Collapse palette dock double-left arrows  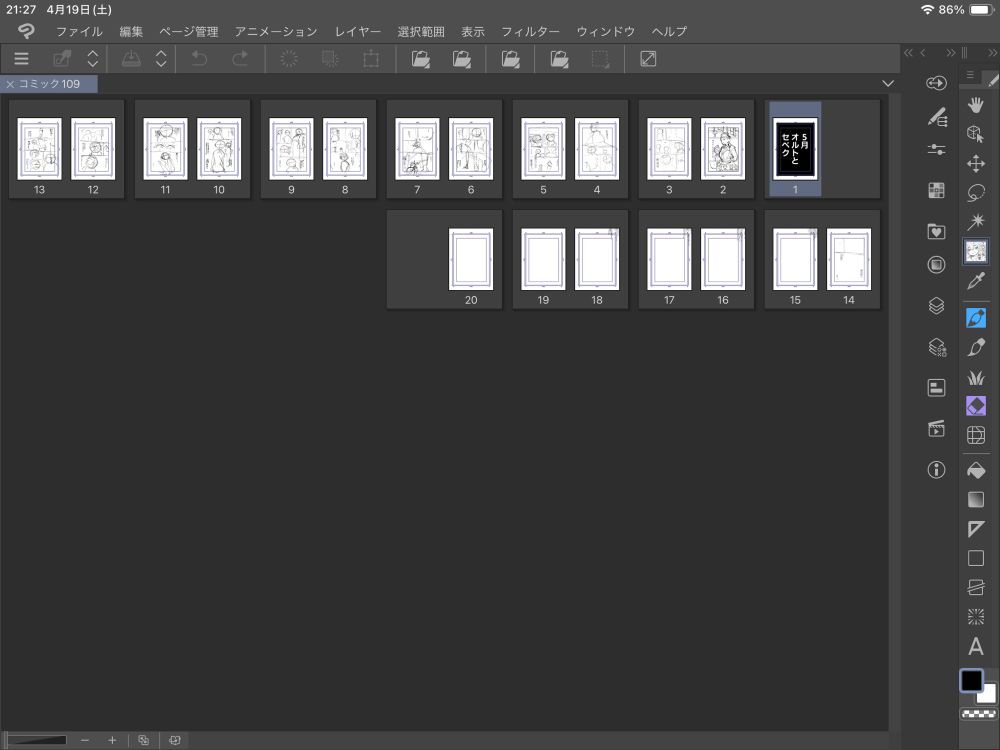[908, 53]
